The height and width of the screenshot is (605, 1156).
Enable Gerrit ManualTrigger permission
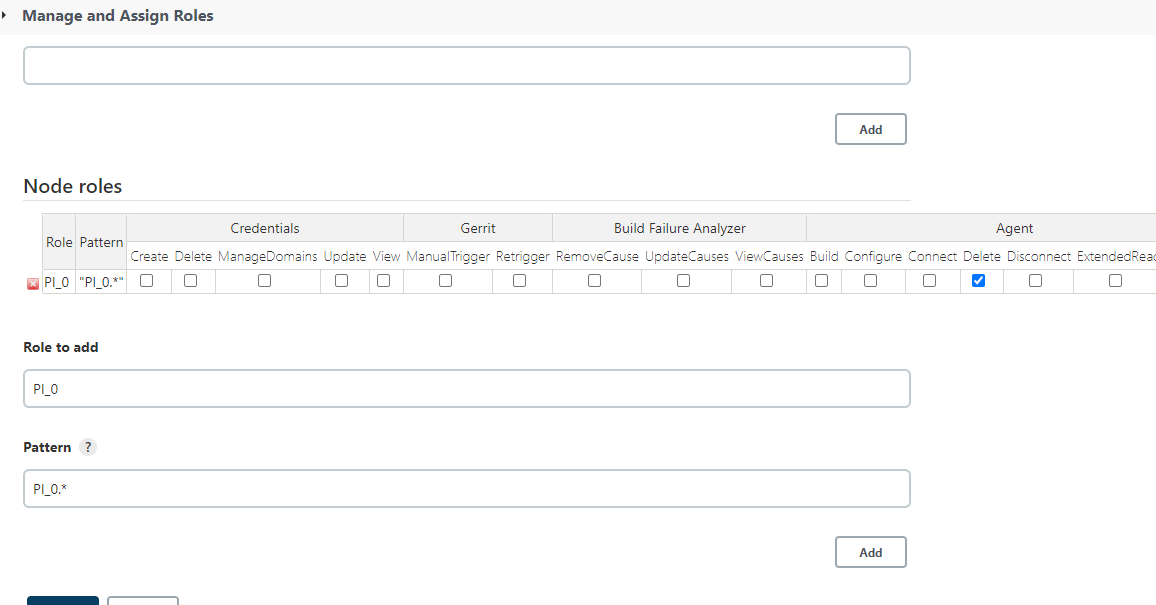tap(446, 281)
